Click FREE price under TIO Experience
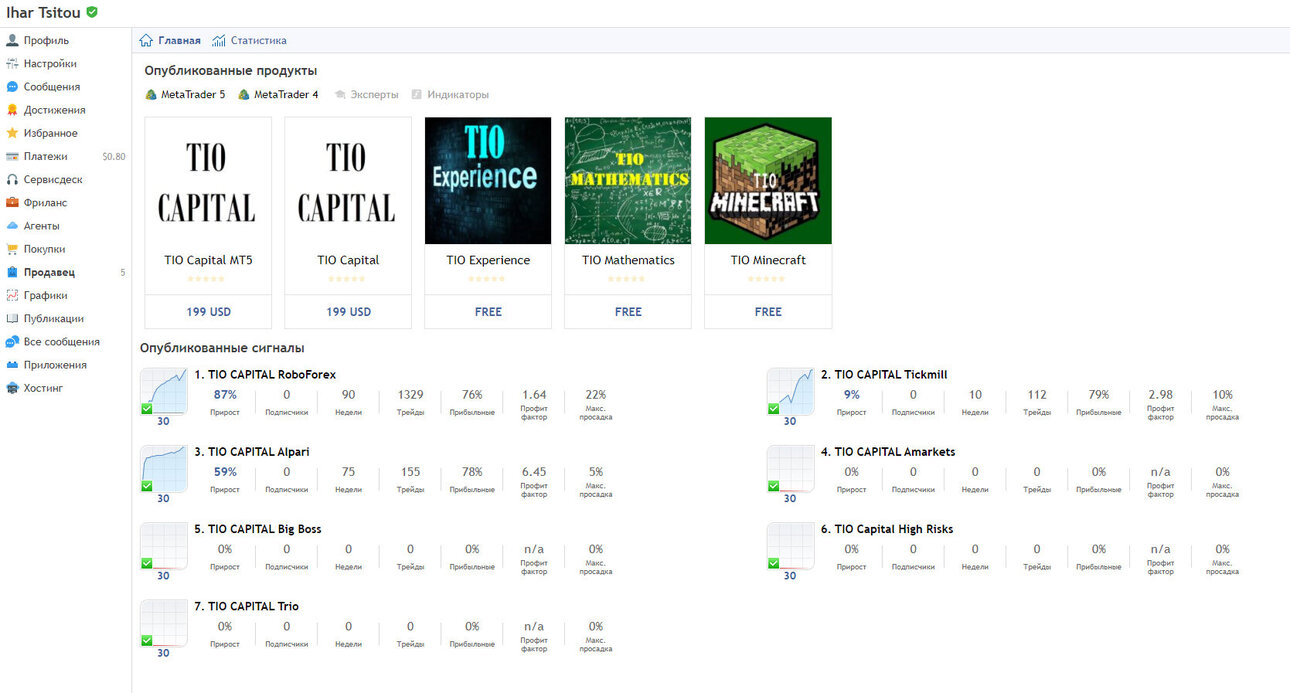 (488, 312)
